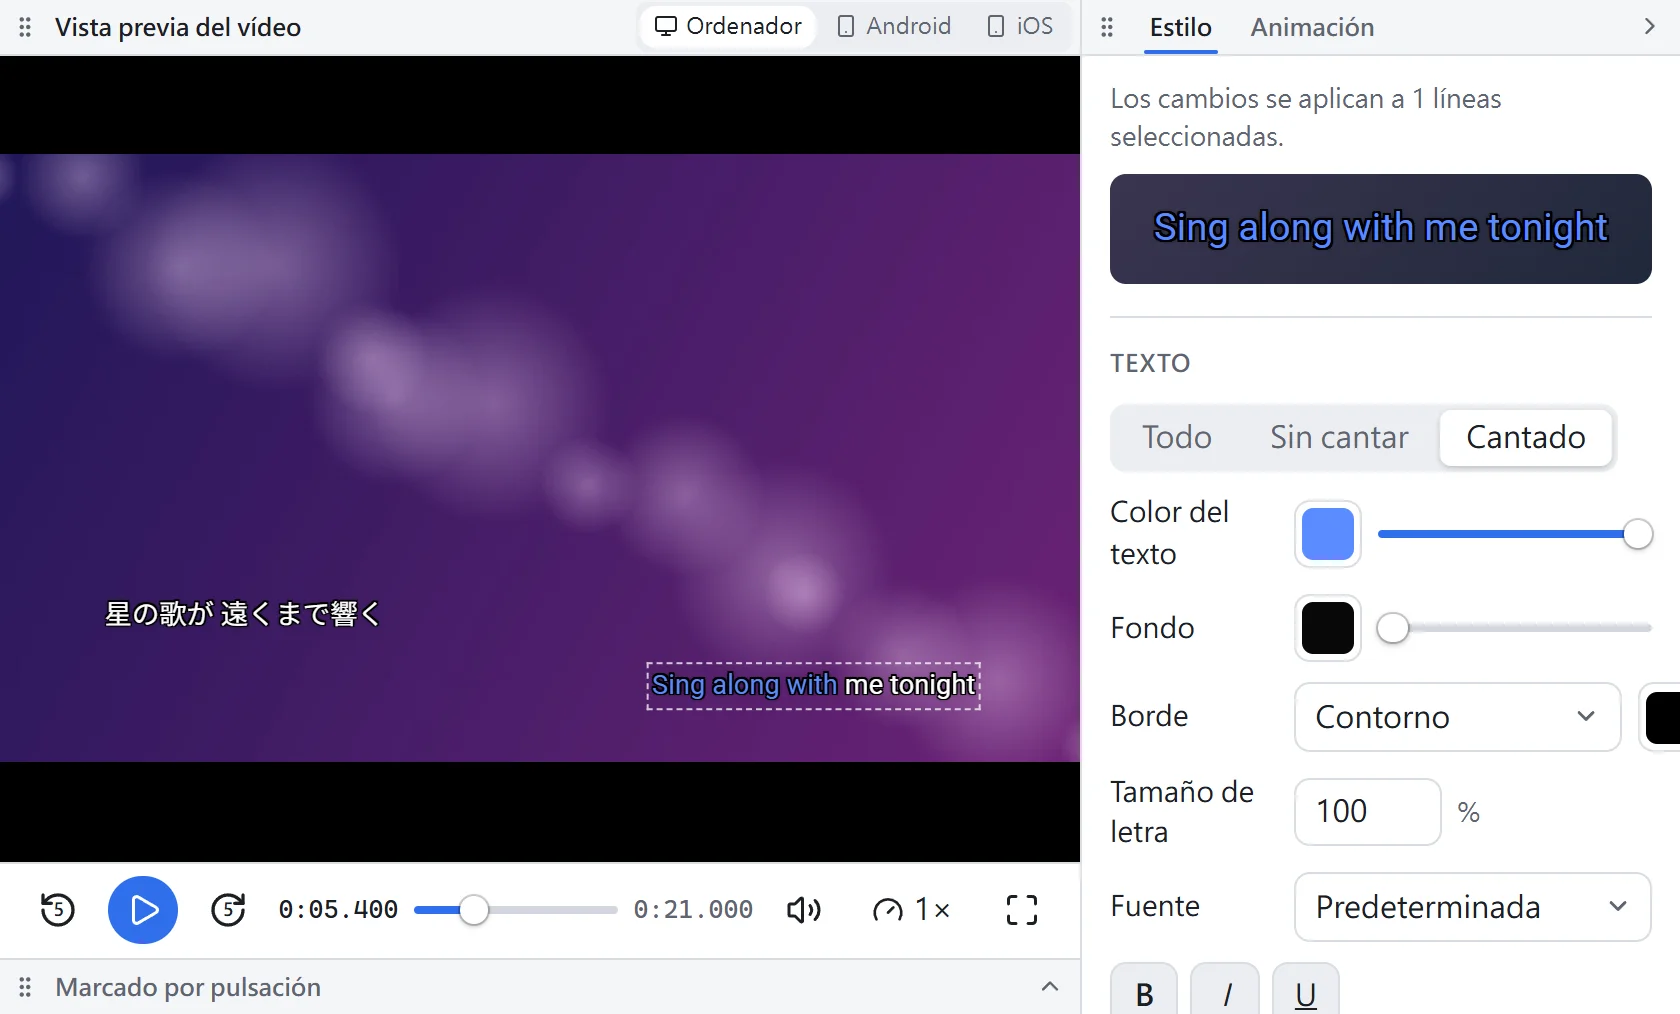Open the Fuente Predeterminada dropdown
The height and width of the screenshot is (1014, 1680).
1472,907
